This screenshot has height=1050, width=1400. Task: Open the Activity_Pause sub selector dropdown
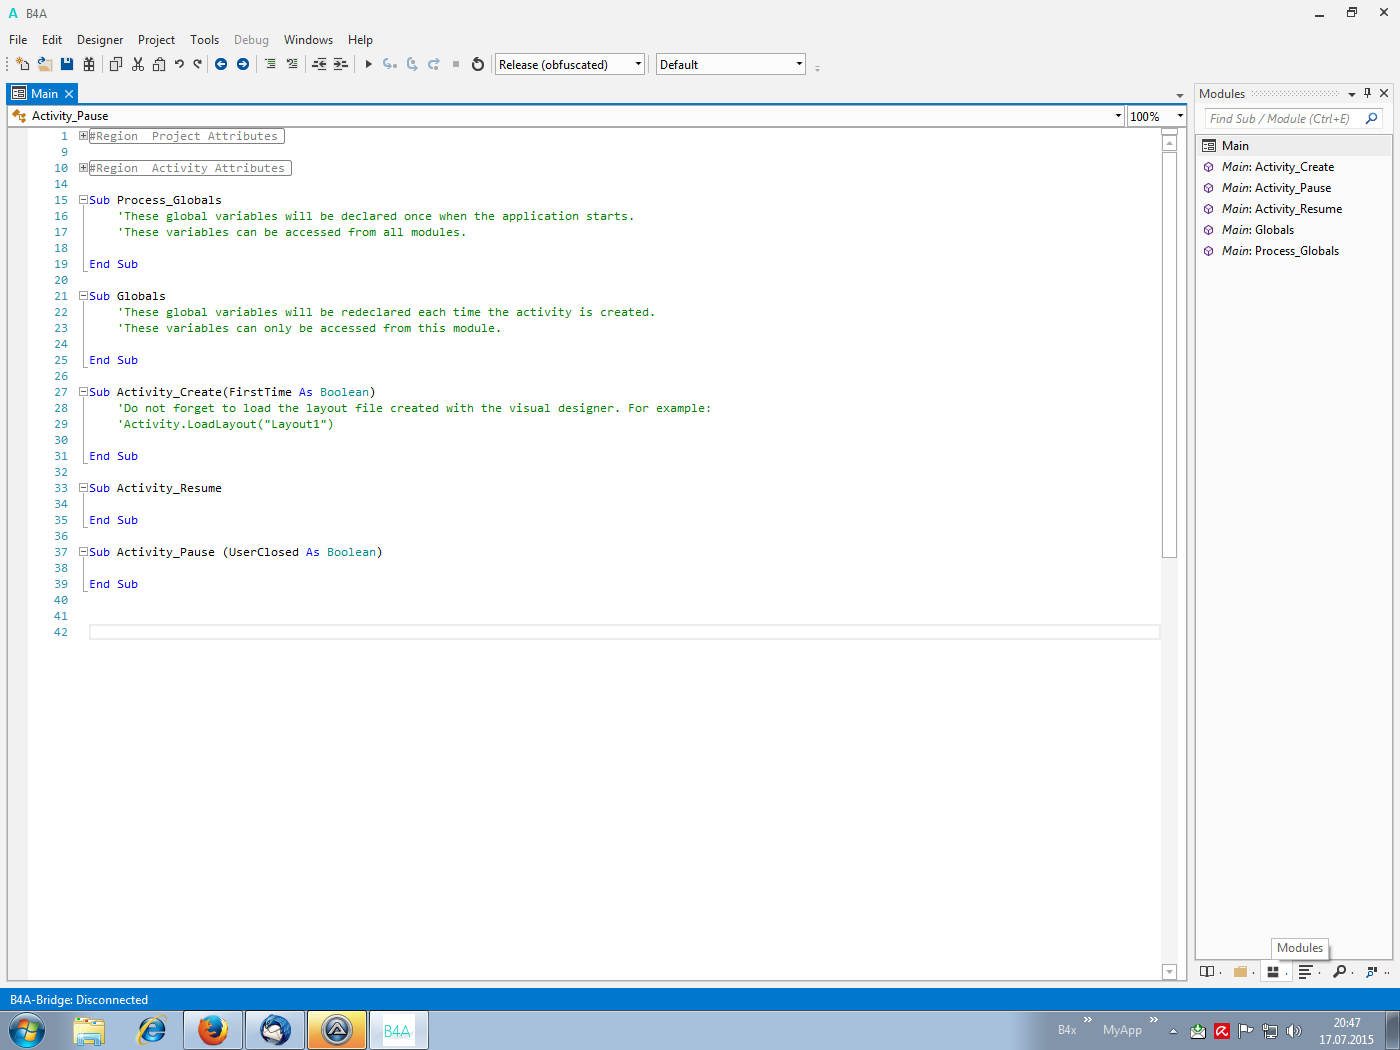tap(1117, 116)
